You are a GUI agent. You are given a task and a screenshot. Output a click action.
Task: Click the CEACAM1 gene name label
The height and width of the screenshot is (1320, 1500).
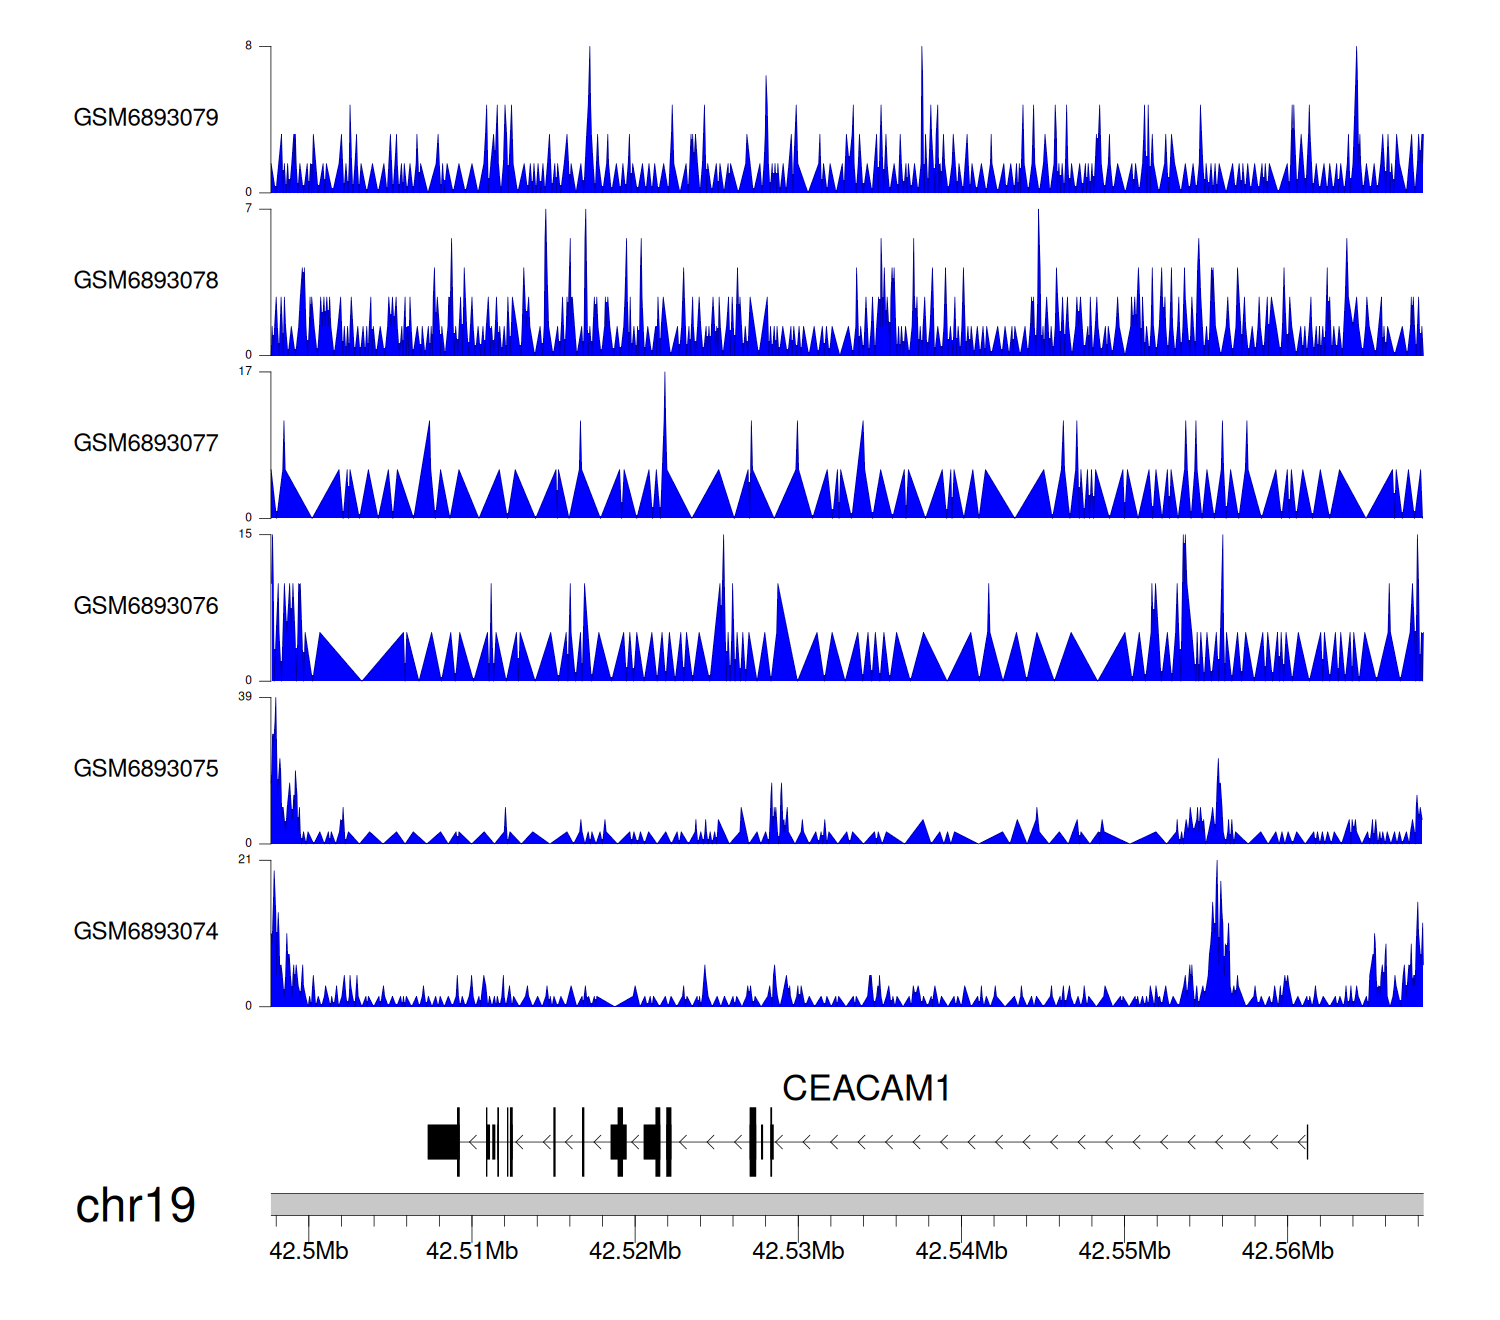865,1088
